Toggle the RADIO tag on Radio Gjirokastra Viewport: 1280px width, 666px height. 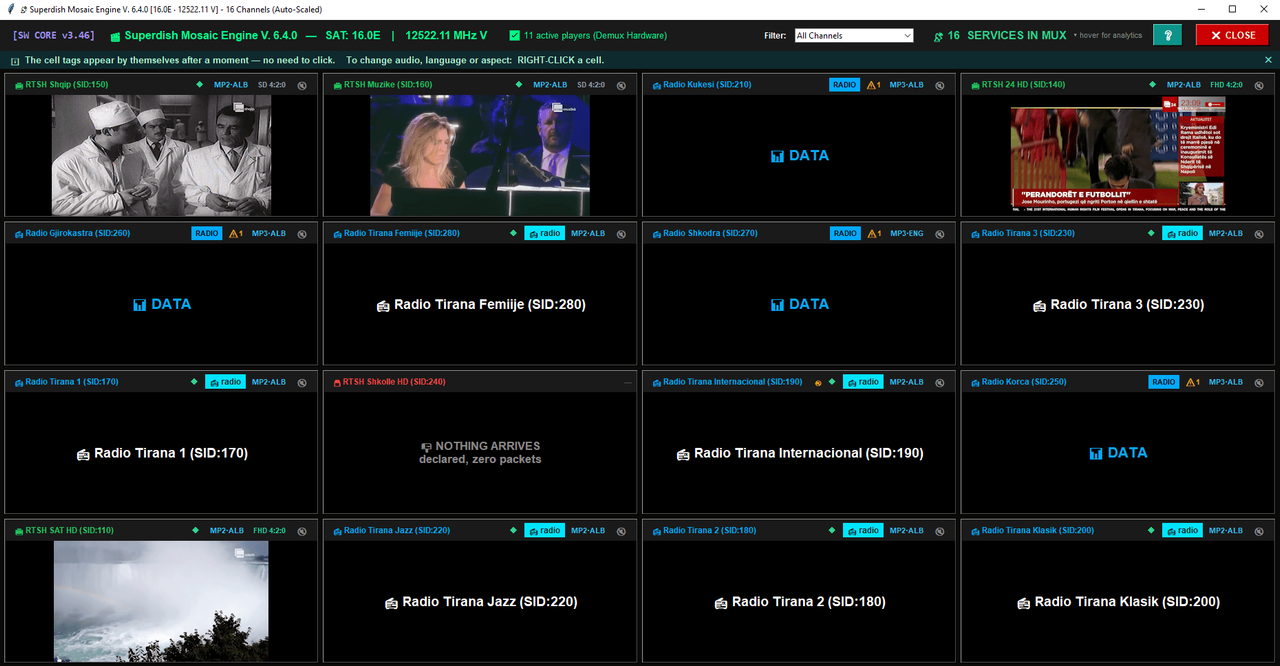point(207,234)
